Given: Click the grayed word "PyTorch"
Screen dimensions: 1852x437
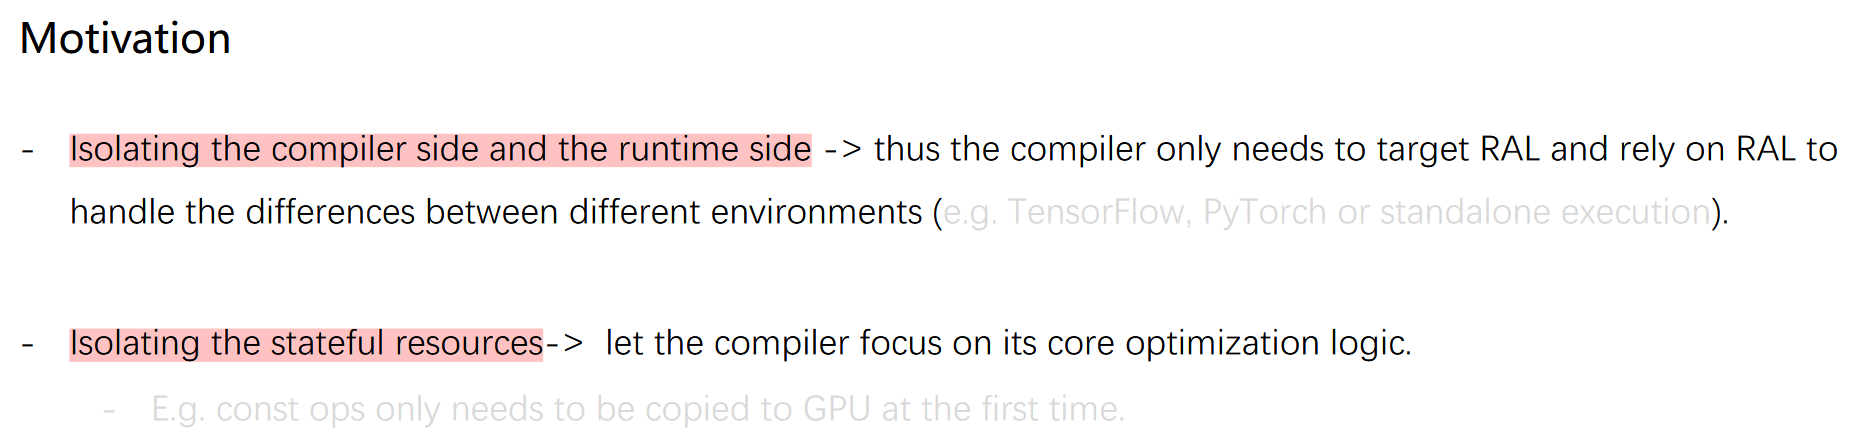Looking at the screenshot, I should (x=1264, y=213).
